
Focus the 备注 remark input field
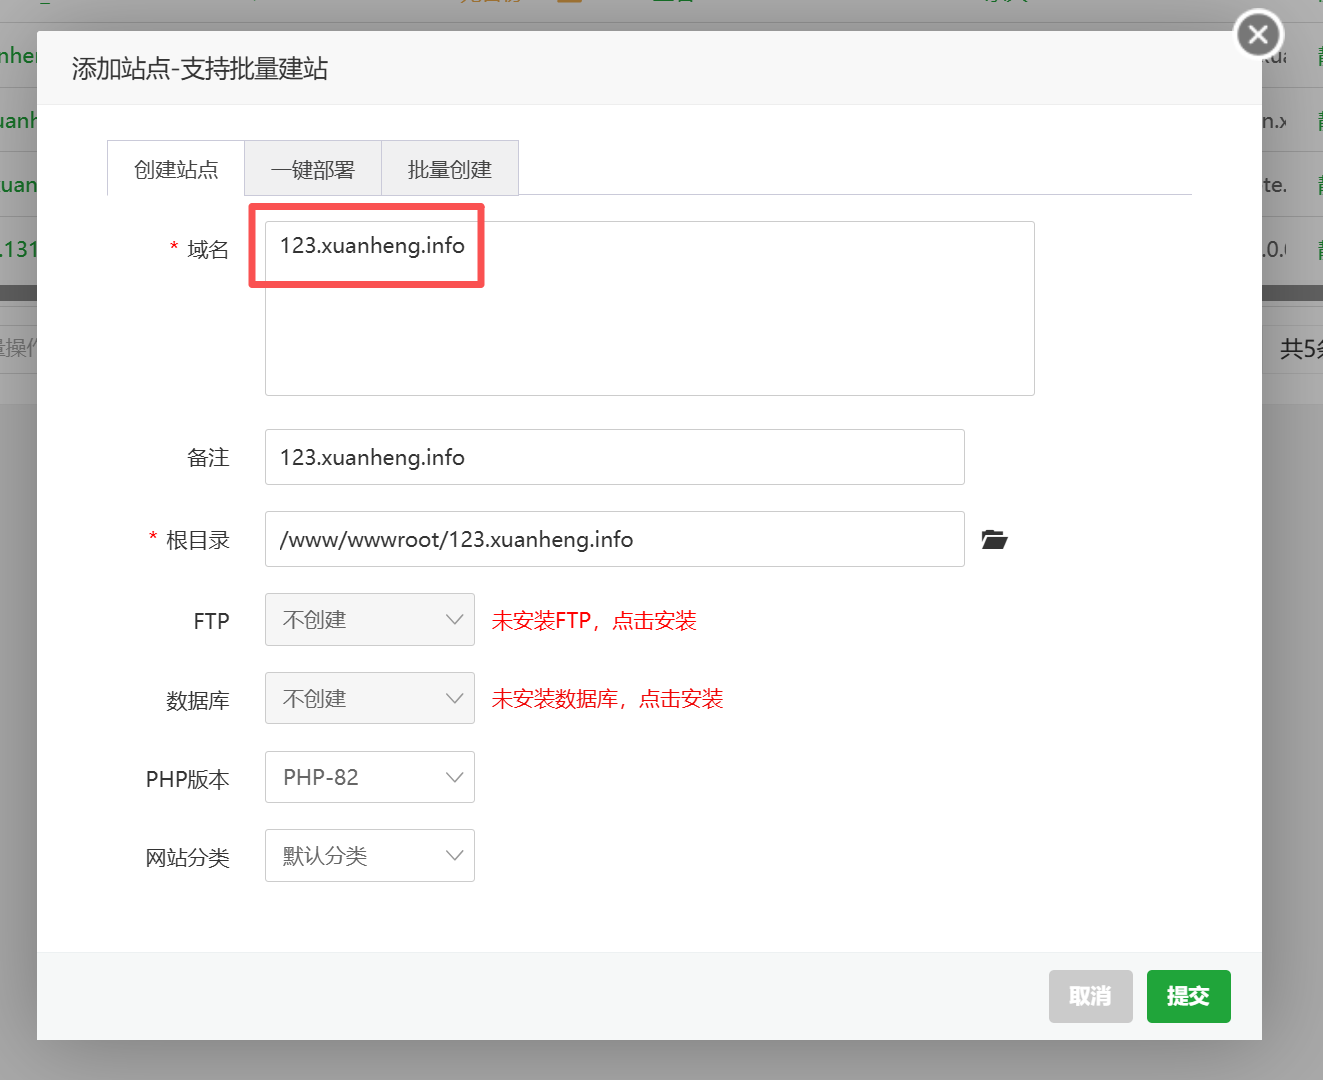click(614, 458)
